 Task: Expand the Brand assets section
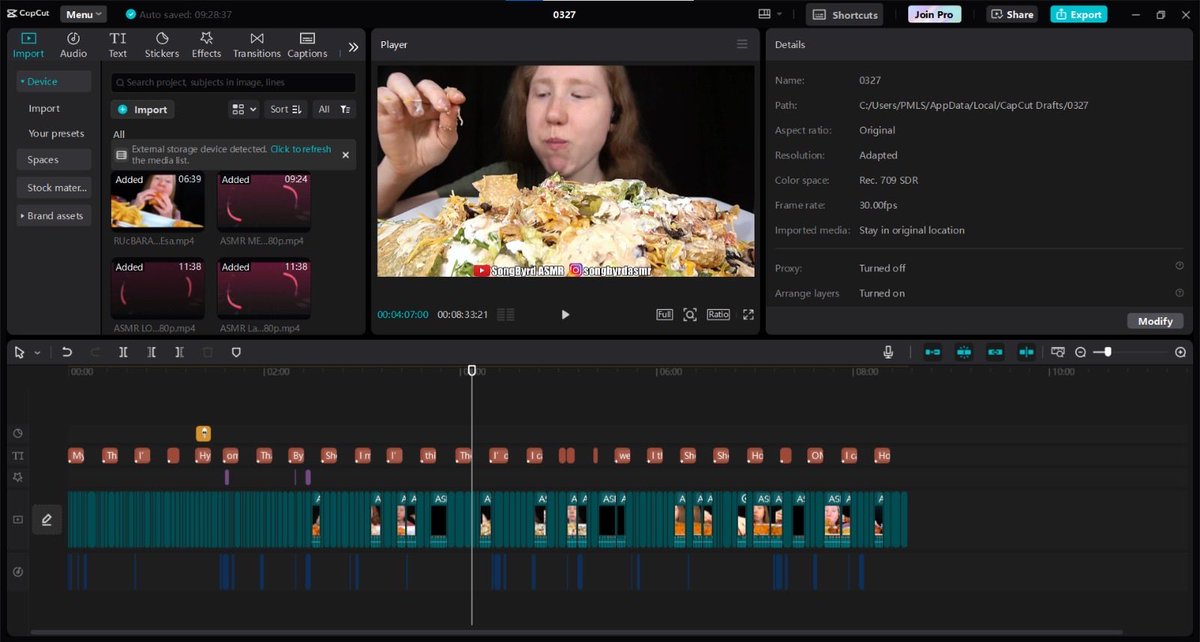tap(54, 215)
